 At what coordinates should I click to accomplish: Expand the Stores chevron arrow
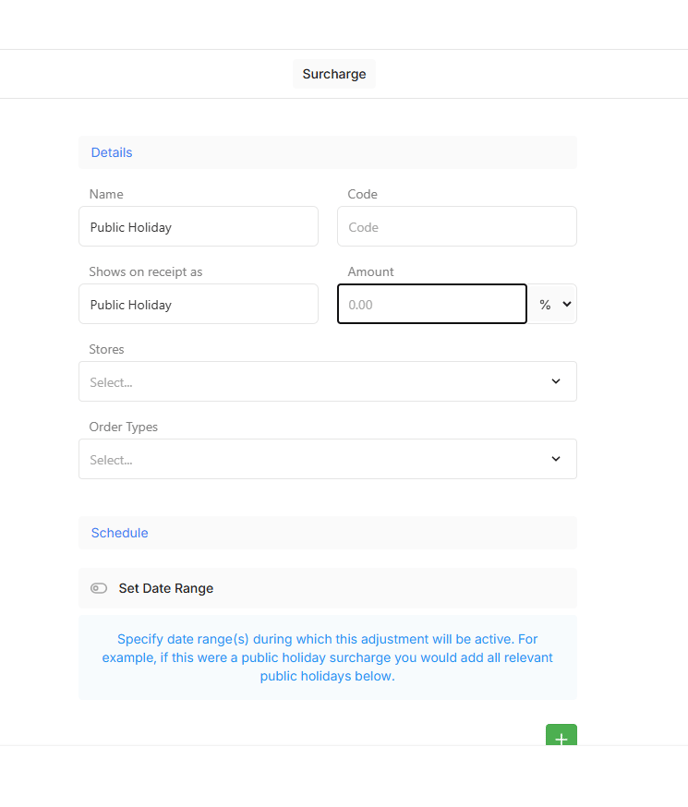[556, 381]
